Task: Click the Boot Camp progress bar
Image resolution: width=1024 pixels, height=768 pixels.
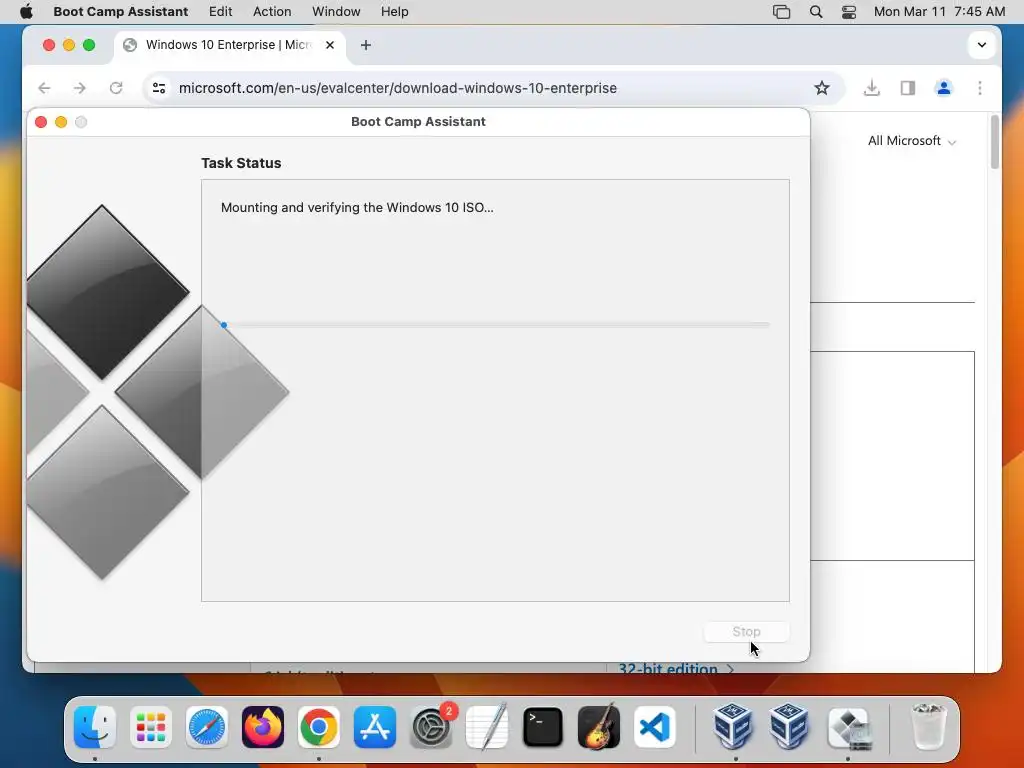Action: (x=496, y=325)
